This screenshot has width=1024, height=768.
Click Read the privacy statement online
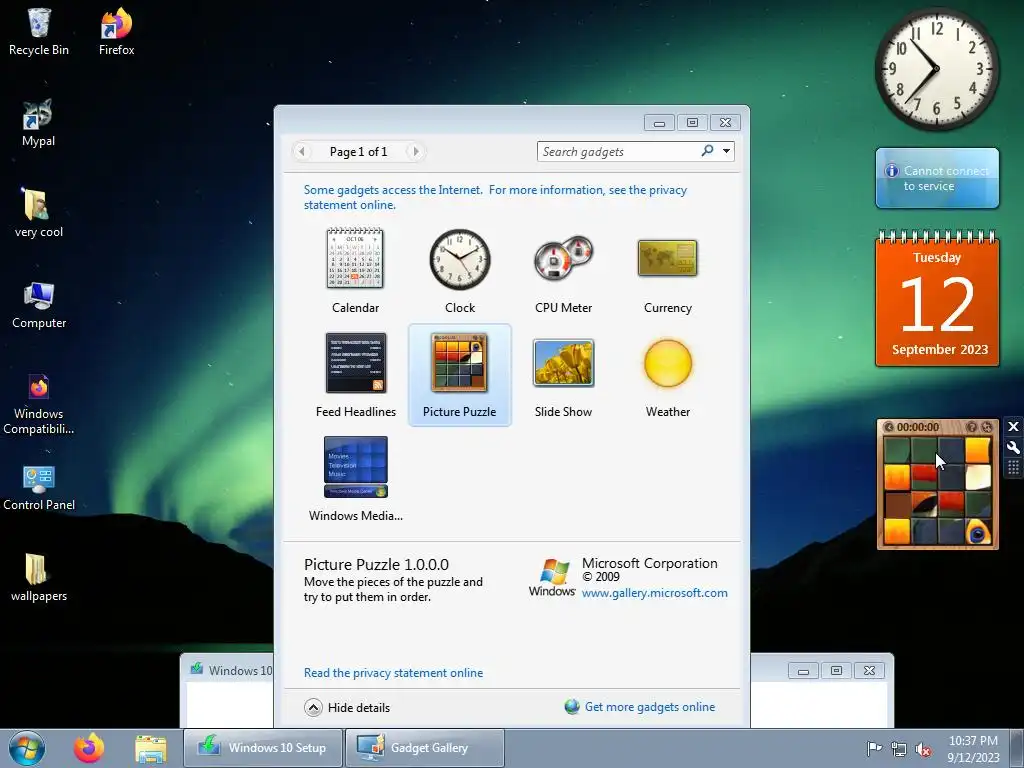point(393,673)
